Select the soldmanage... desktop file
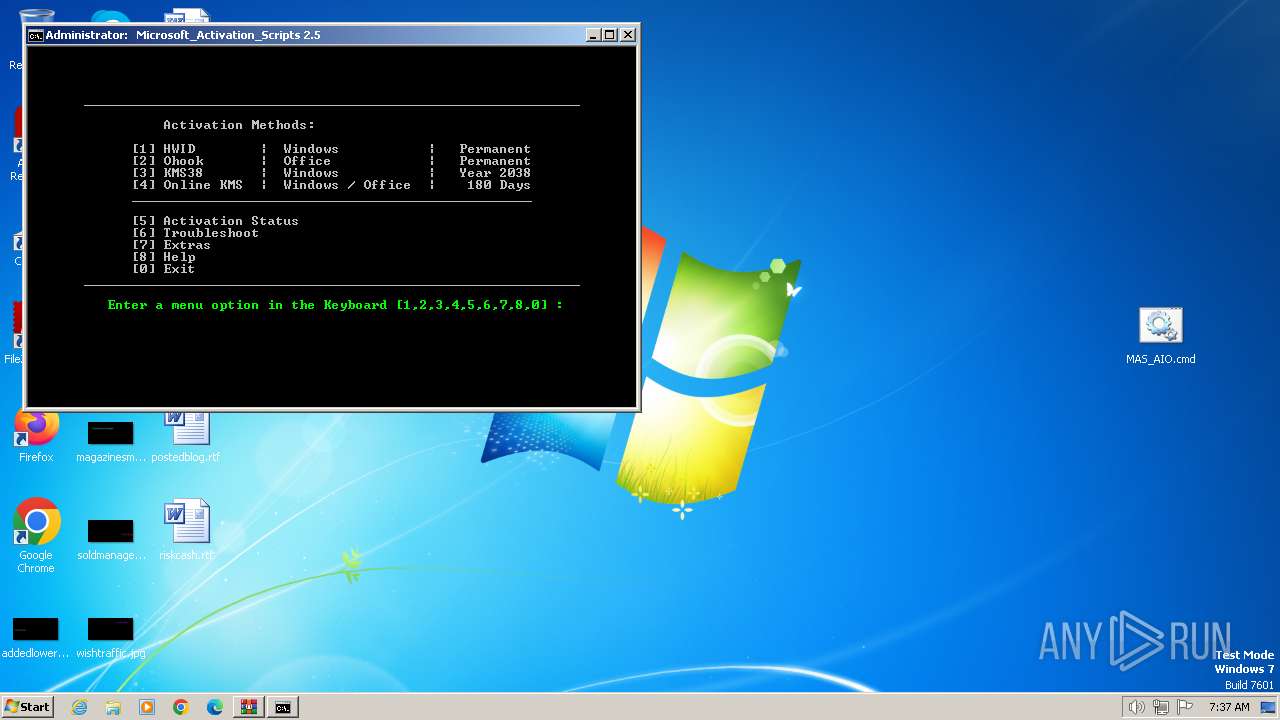This screenshot has width=1280, height=720. tap(111, 539)
